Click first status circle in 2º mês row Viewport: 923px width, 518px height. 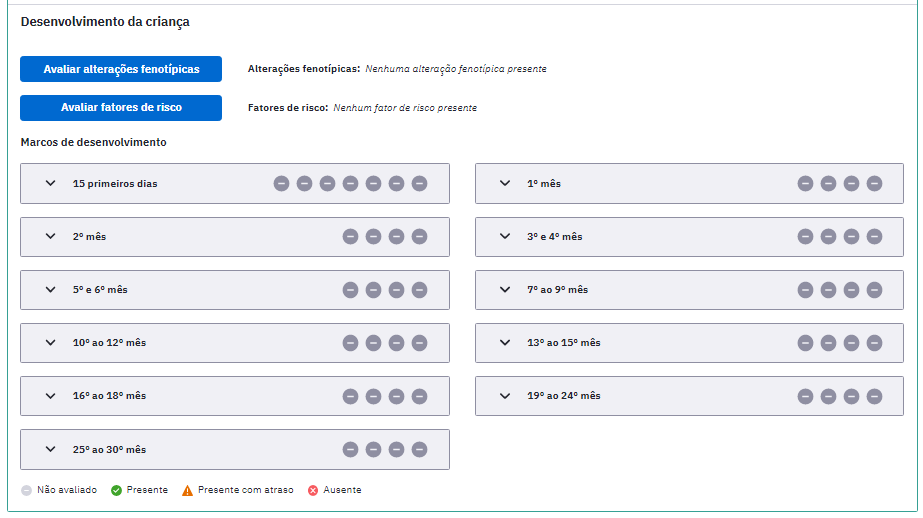click(350, 237)
